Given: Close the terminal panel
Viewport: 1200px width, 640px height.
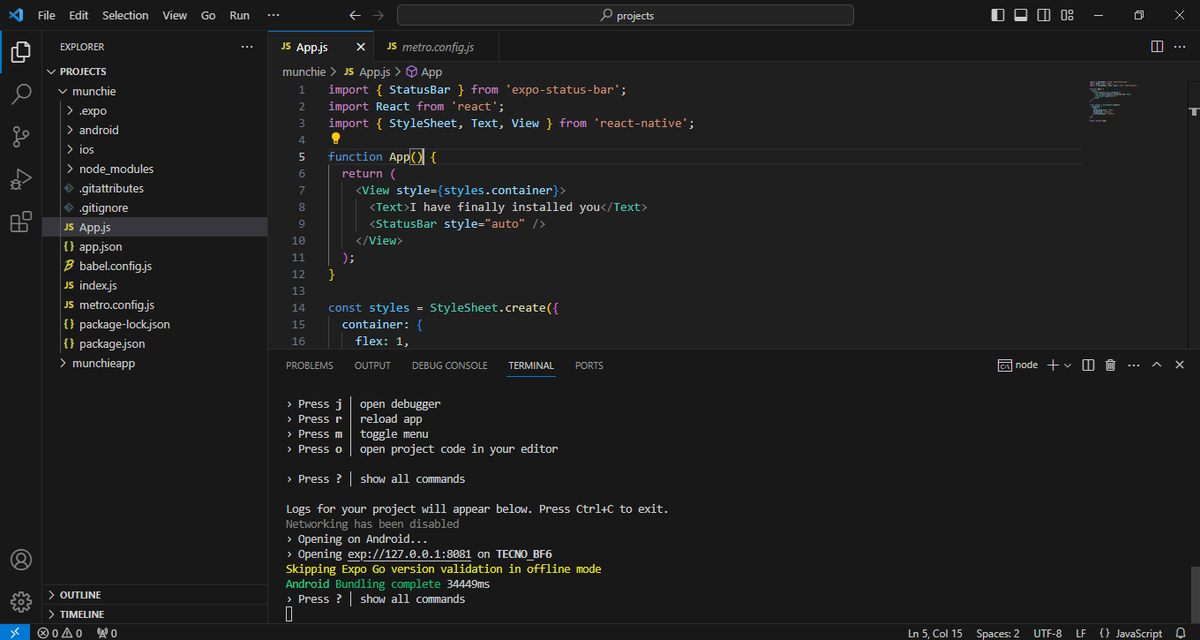Looking at the screenshot, I should coord(1180,365).
